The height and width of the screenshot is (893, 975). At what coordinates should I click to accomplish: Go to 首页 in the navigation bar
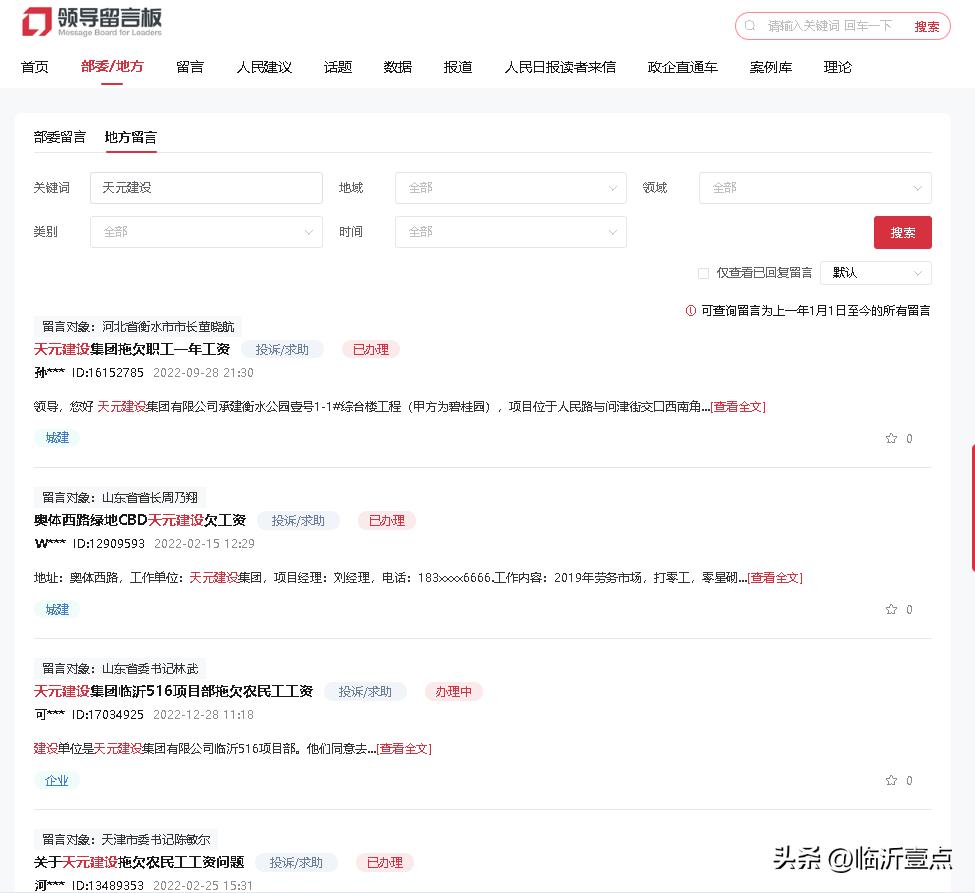(35, 67)
